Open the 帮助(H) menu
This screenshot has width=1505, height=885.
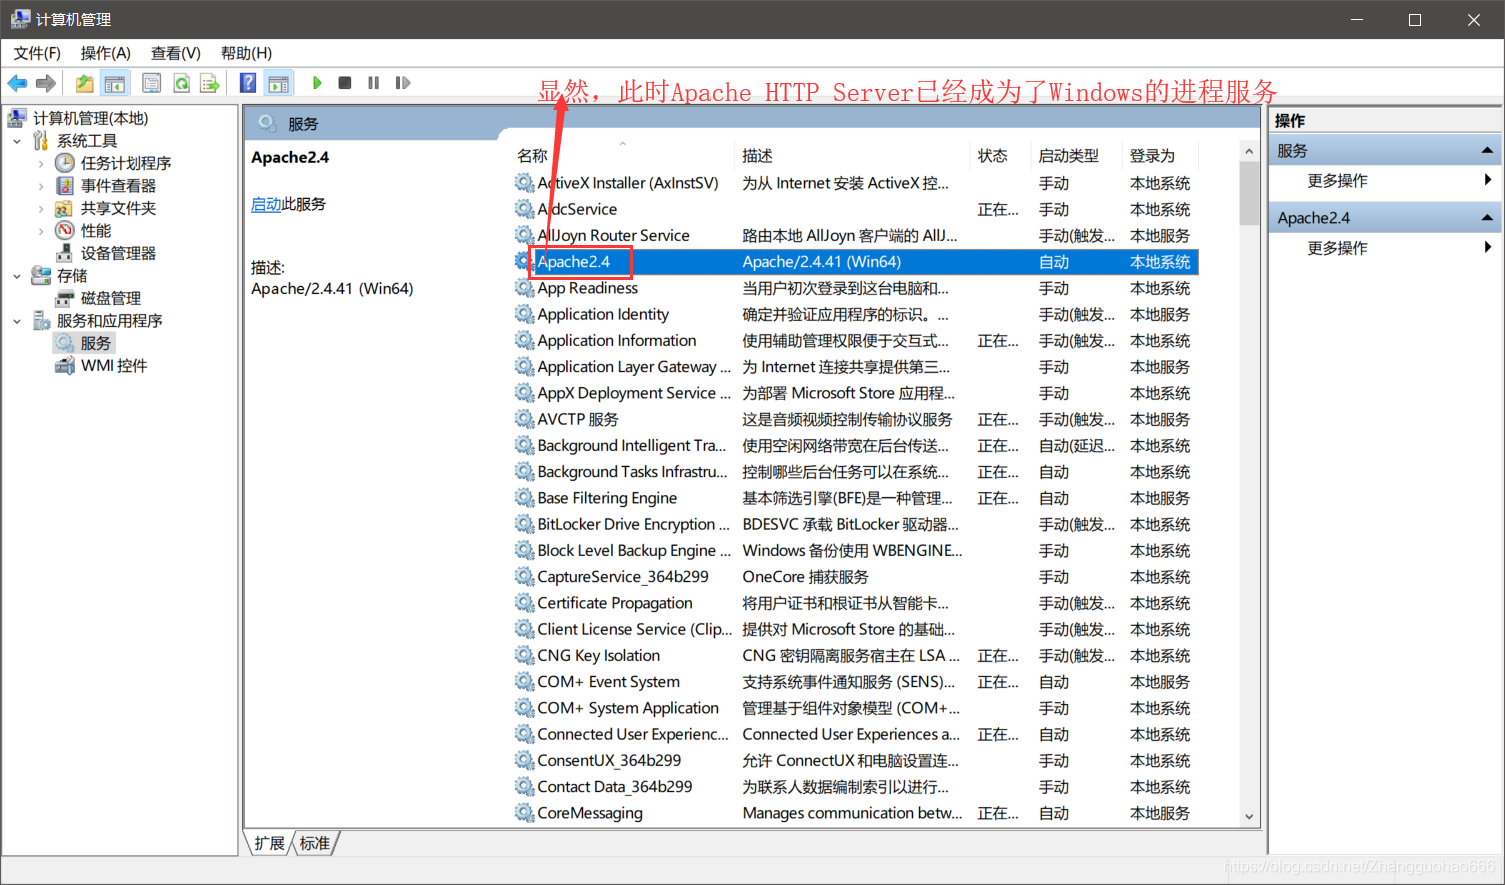246,53
